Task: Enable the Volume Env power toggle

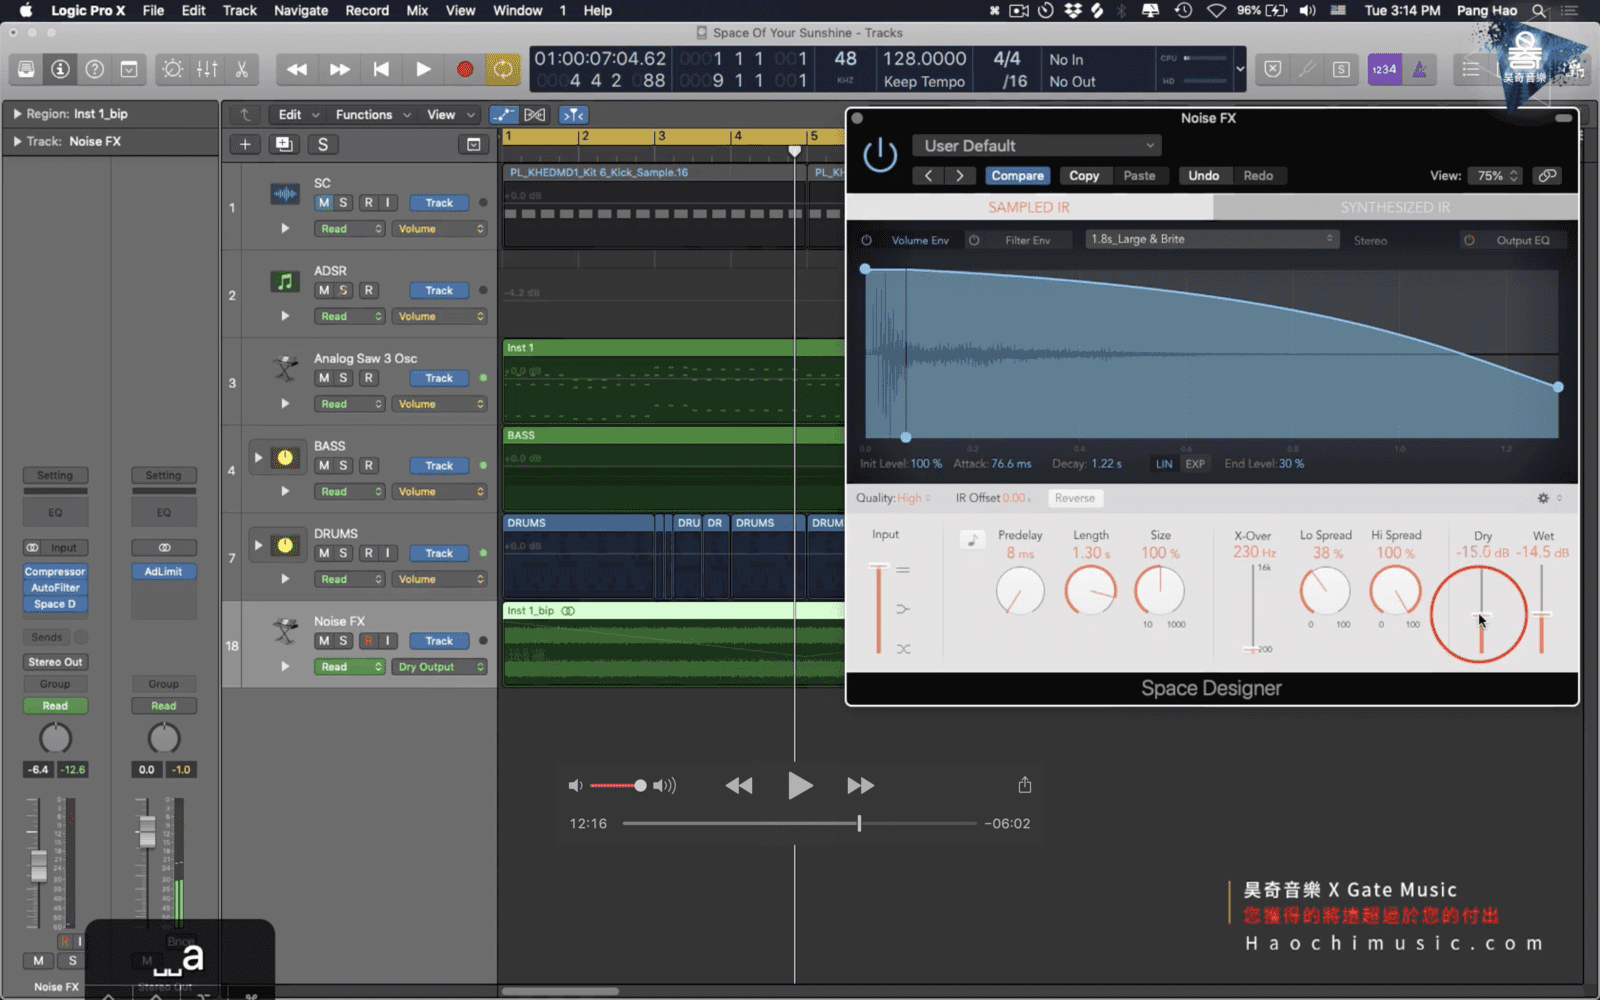Action: [x=866, y=240]
